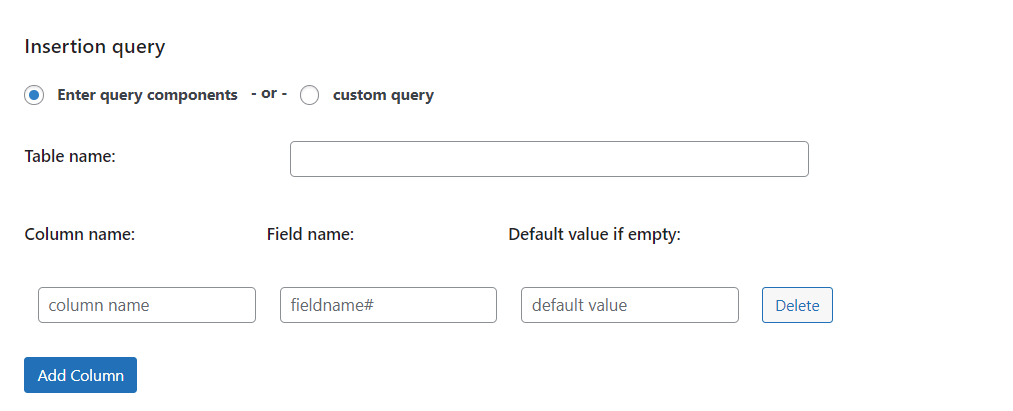Click the 'Field name:' header label
1013x411 pixels.
click(x=310, y=235)
